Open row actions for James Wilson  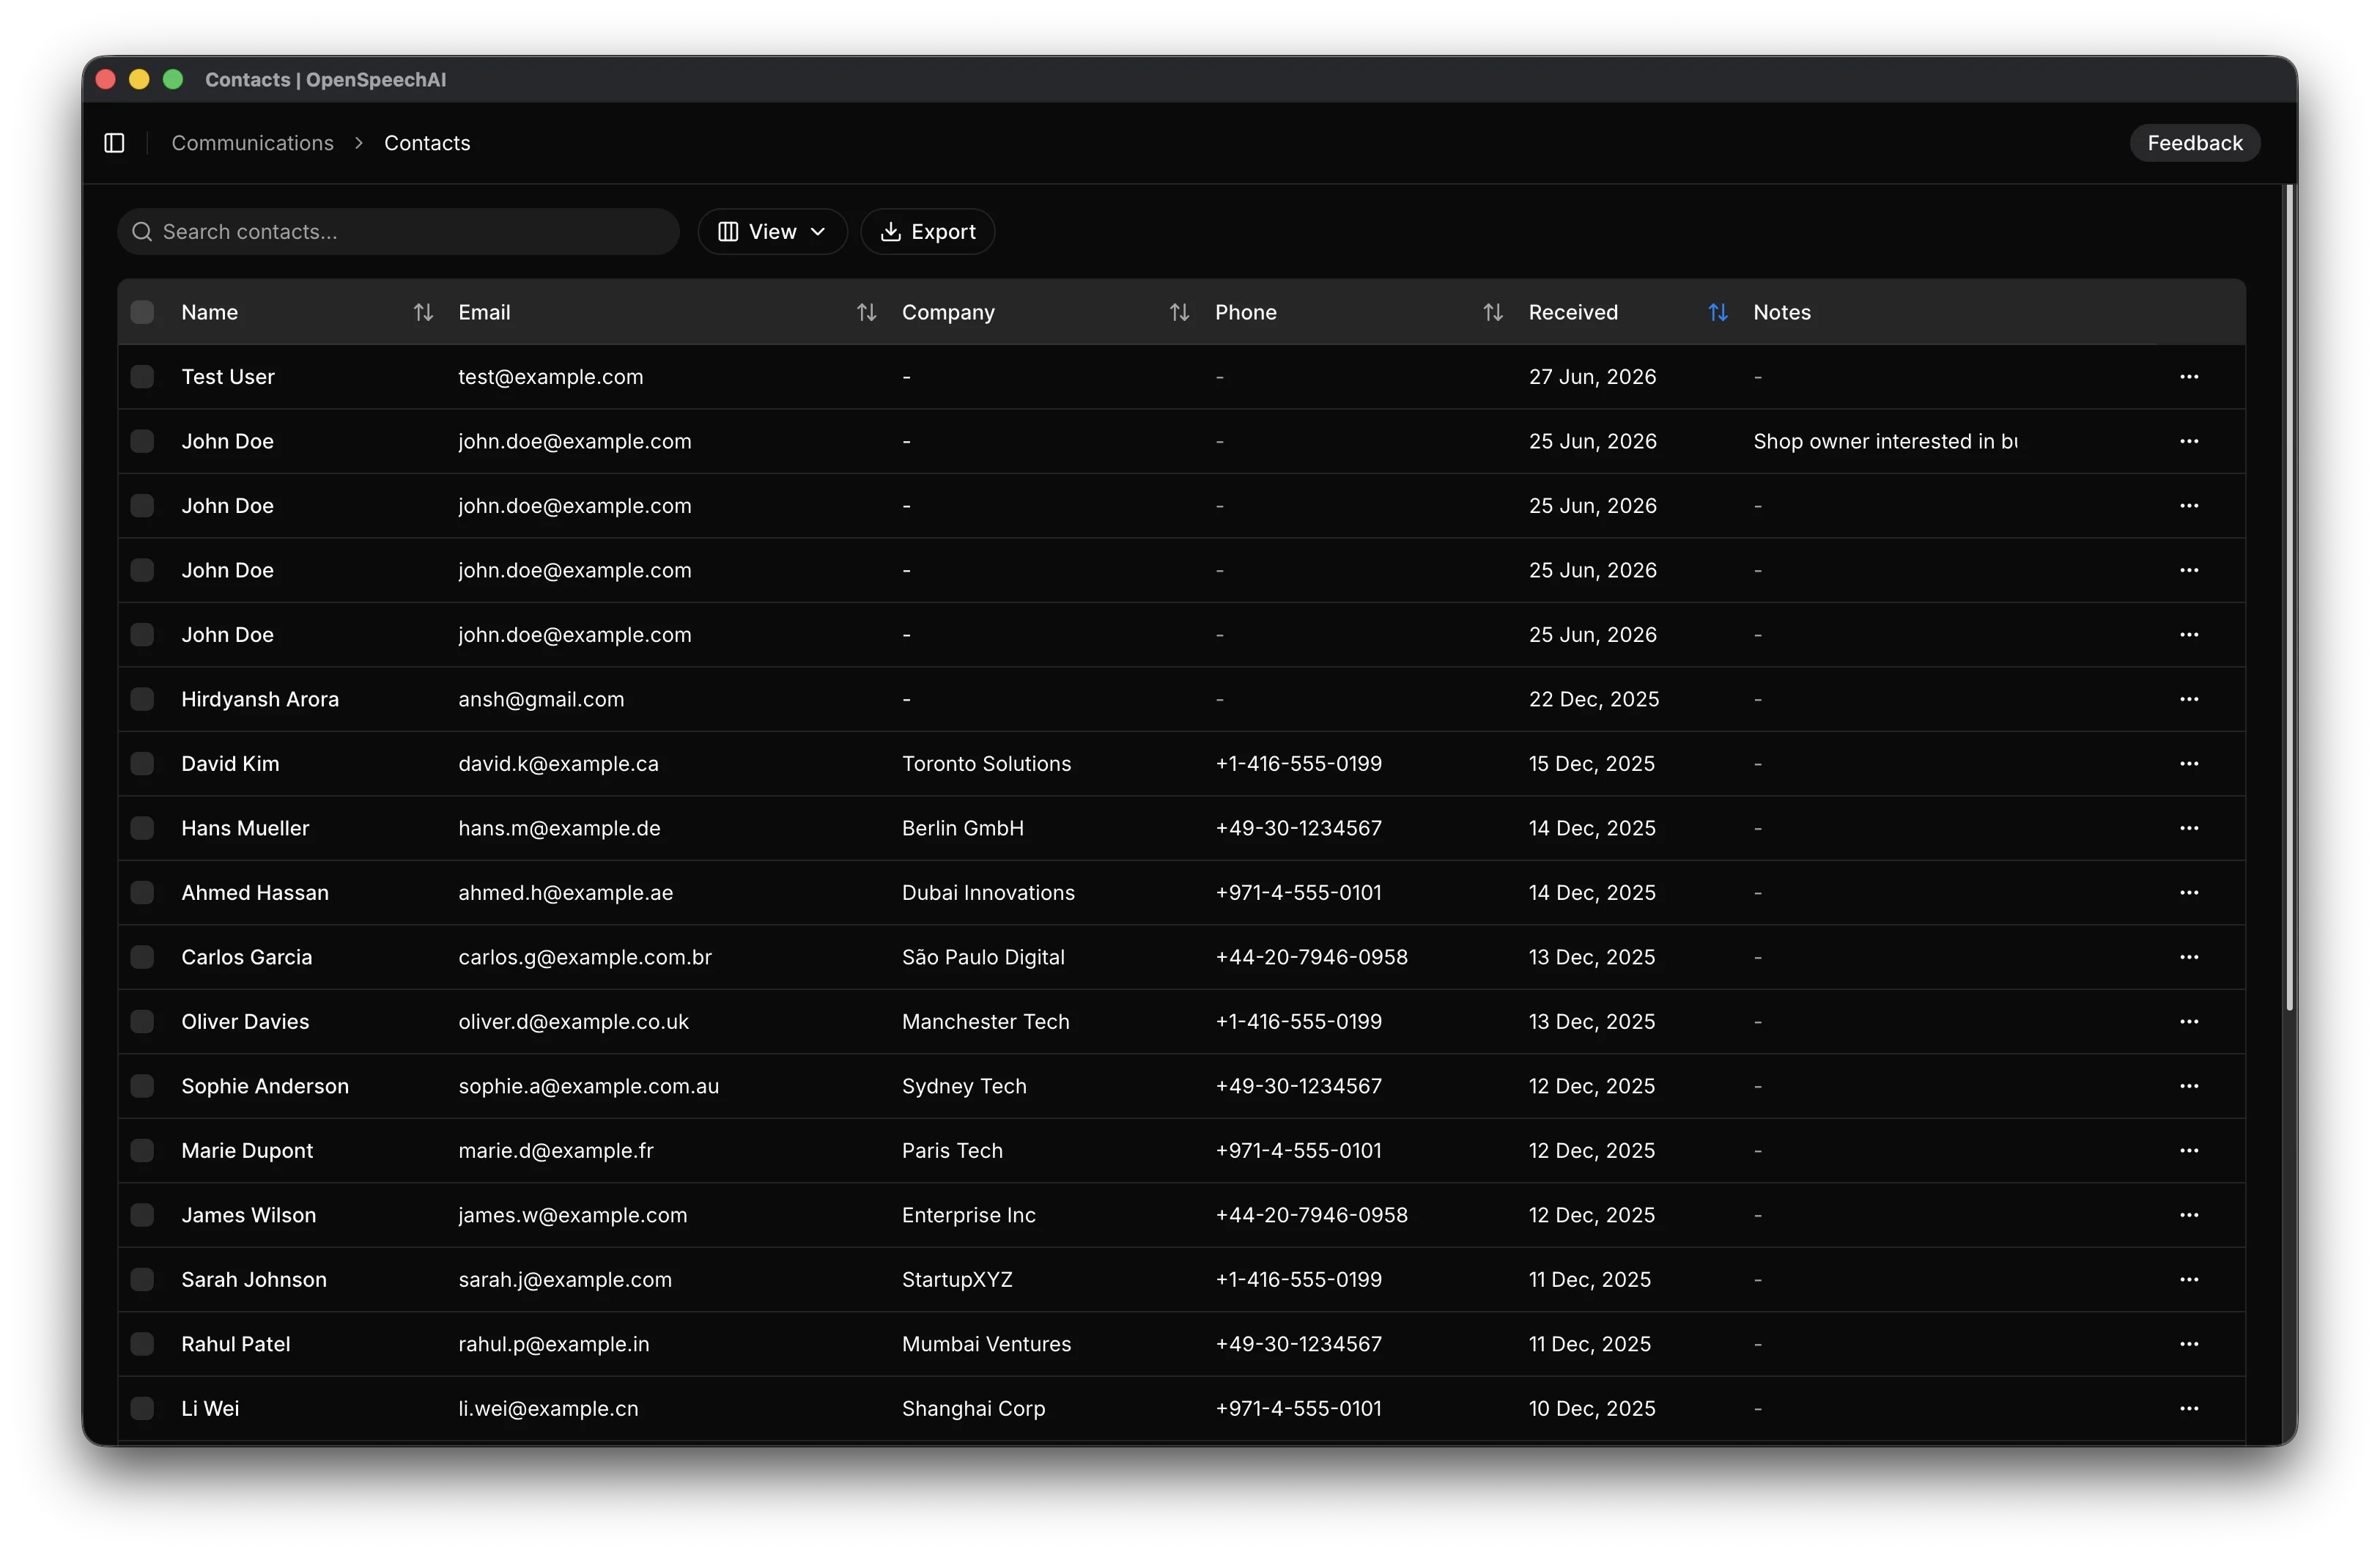click(2188, 1215)
